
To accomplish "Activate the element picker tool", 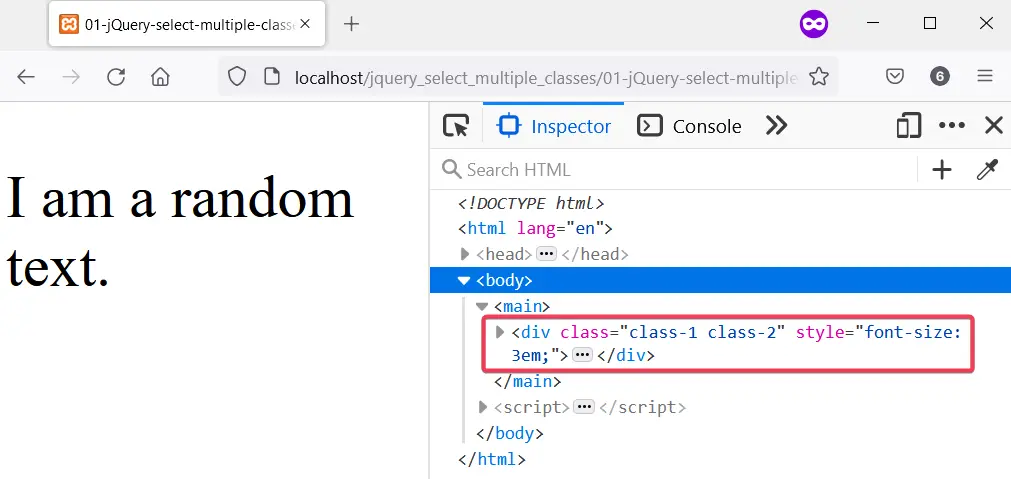I will (x=456, y=126).
